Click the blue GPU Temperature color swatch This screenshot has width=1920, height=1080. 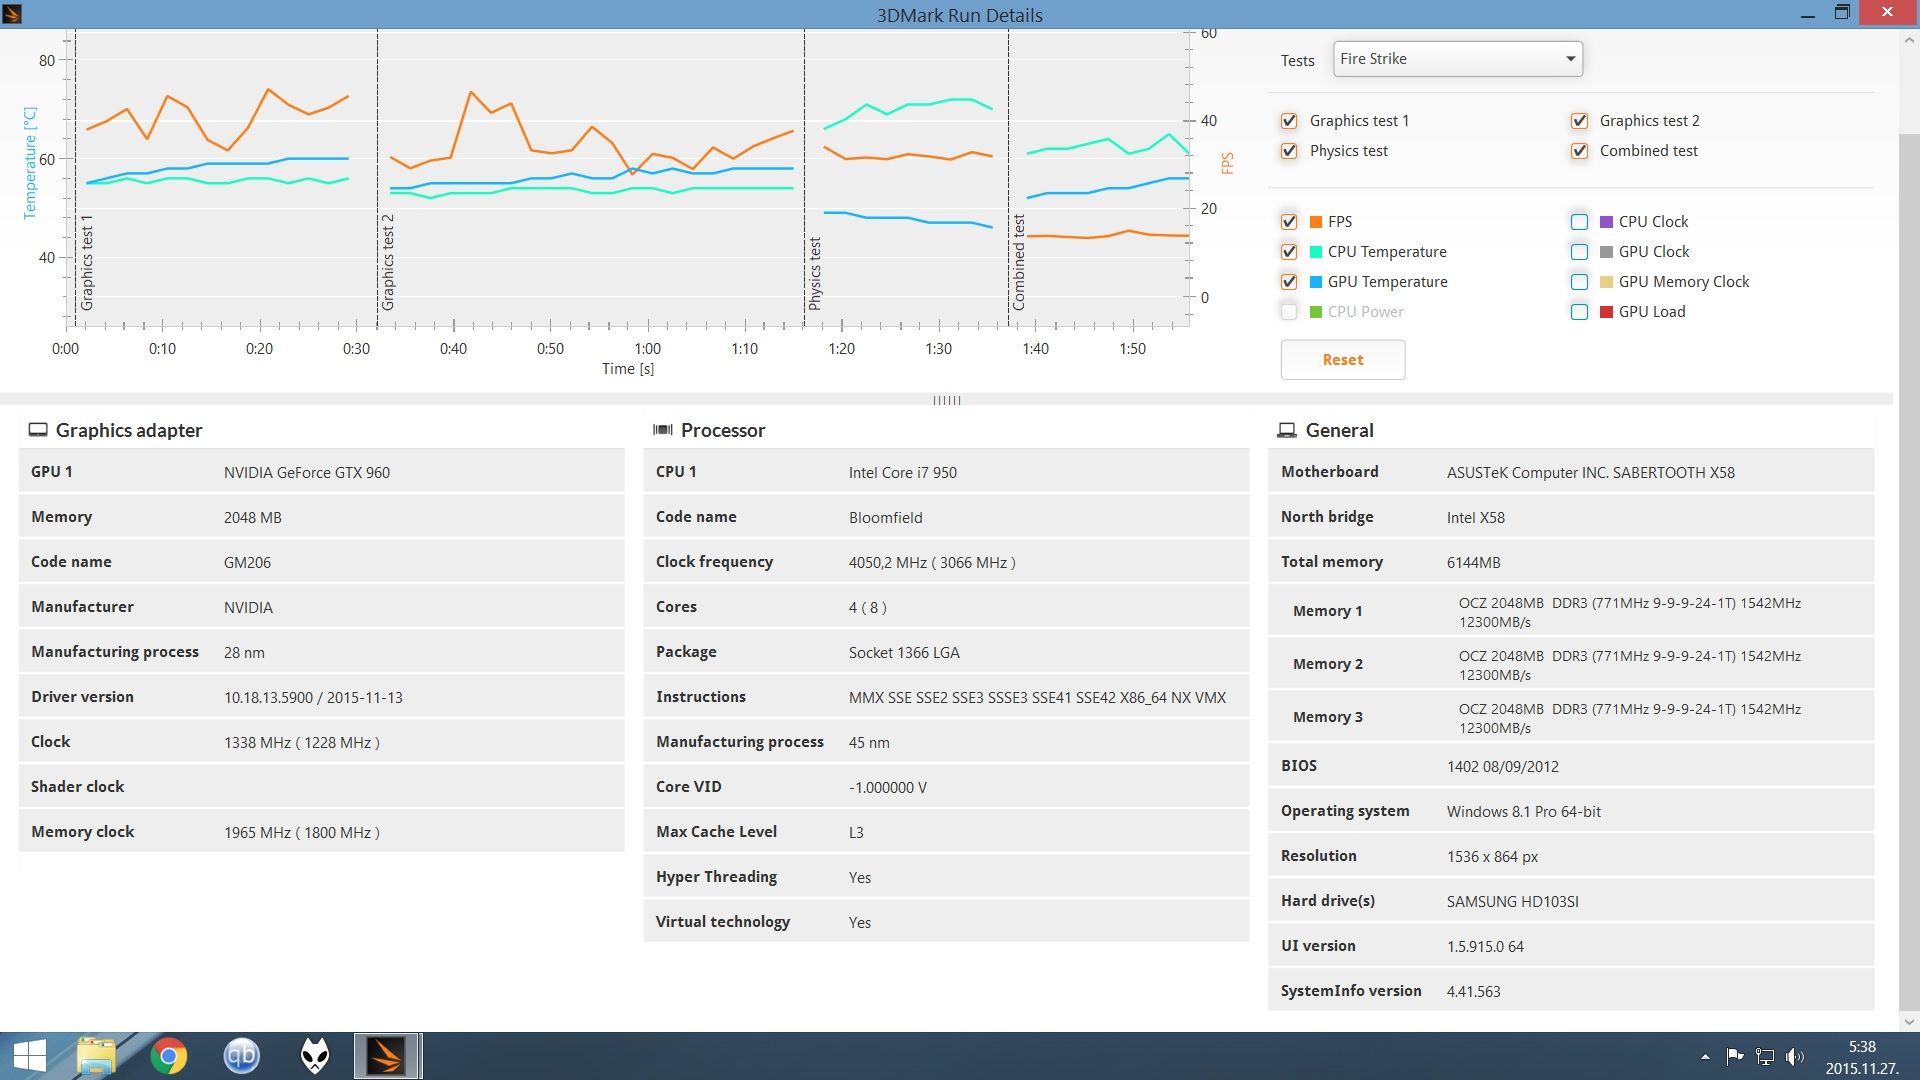1316,282
